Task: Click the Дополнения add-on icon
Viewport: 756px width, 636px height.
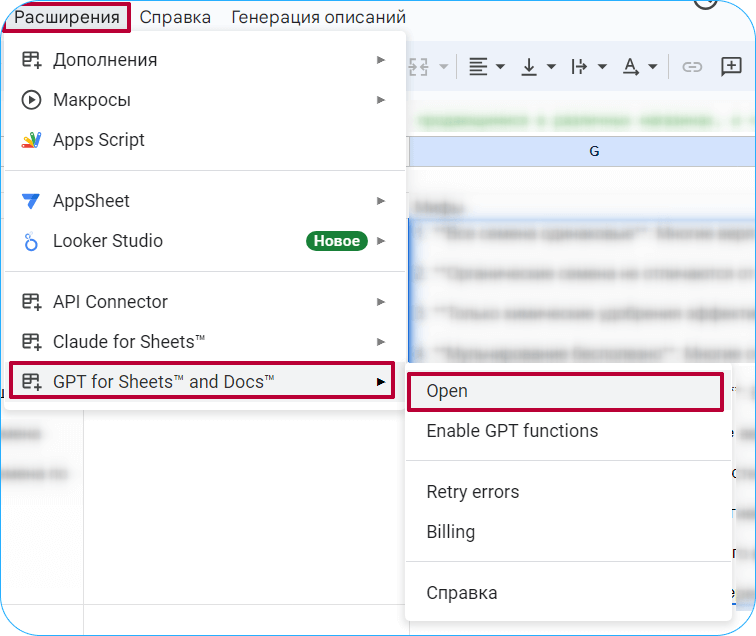Action: (32, 60)
